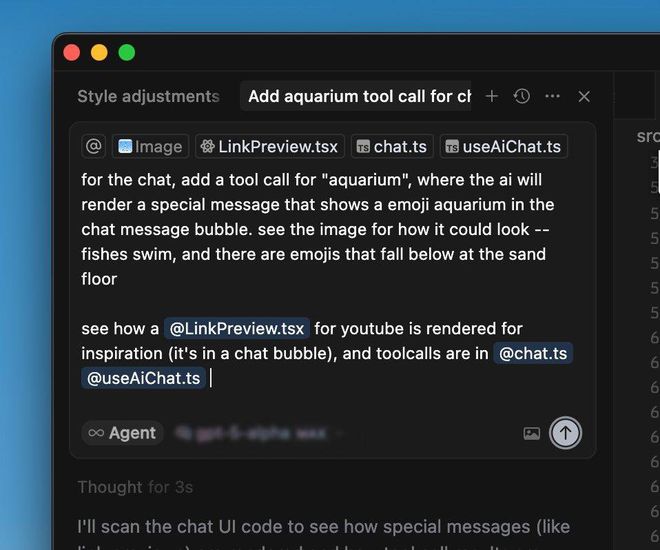The height and width of the screenshot is (550, 660).
Task: Click the @useAiChat.ts mention in message
Action: coord(144,378)
